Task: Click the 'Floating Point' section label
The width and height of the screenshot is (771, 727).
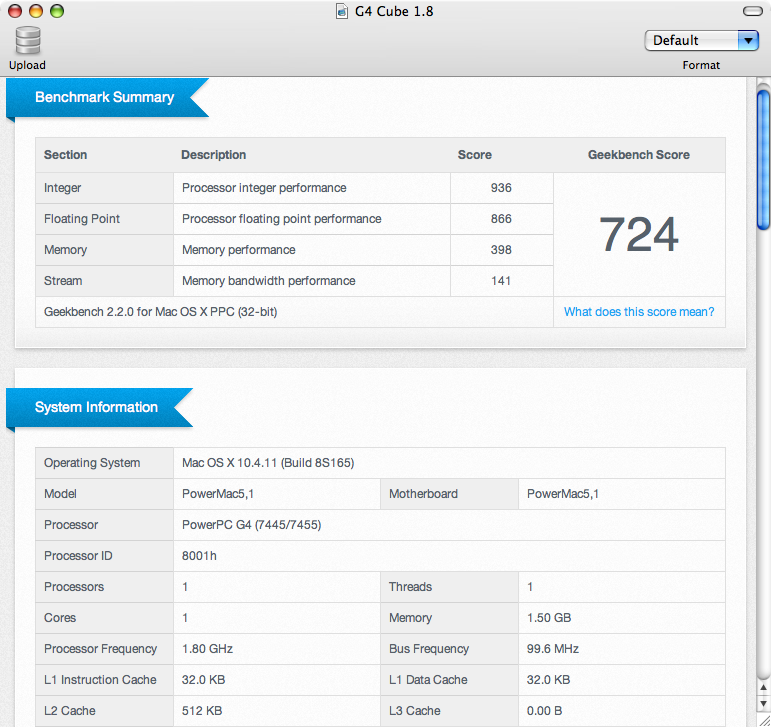Action: [x=82, y=219]
